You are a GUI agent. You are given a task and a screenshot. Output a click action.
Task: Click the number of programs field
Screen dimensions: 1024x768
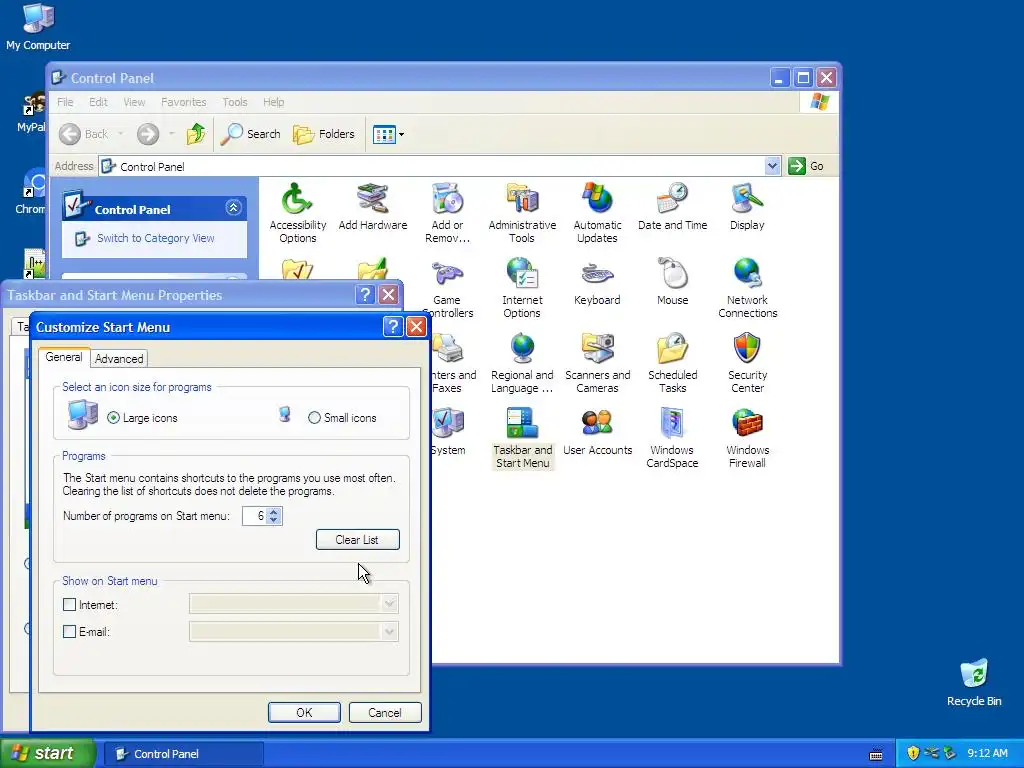tap(255, 516)
